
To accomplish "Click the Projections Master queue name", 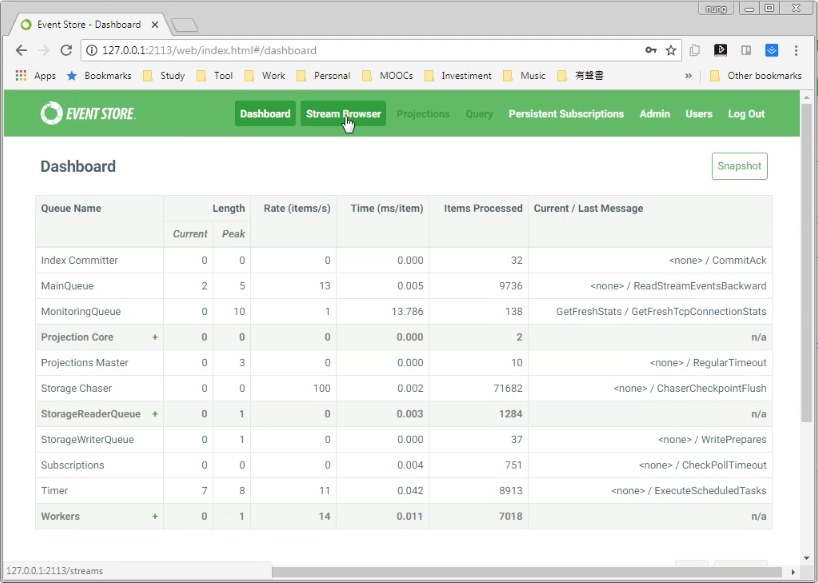I will [x=85, y=362].
